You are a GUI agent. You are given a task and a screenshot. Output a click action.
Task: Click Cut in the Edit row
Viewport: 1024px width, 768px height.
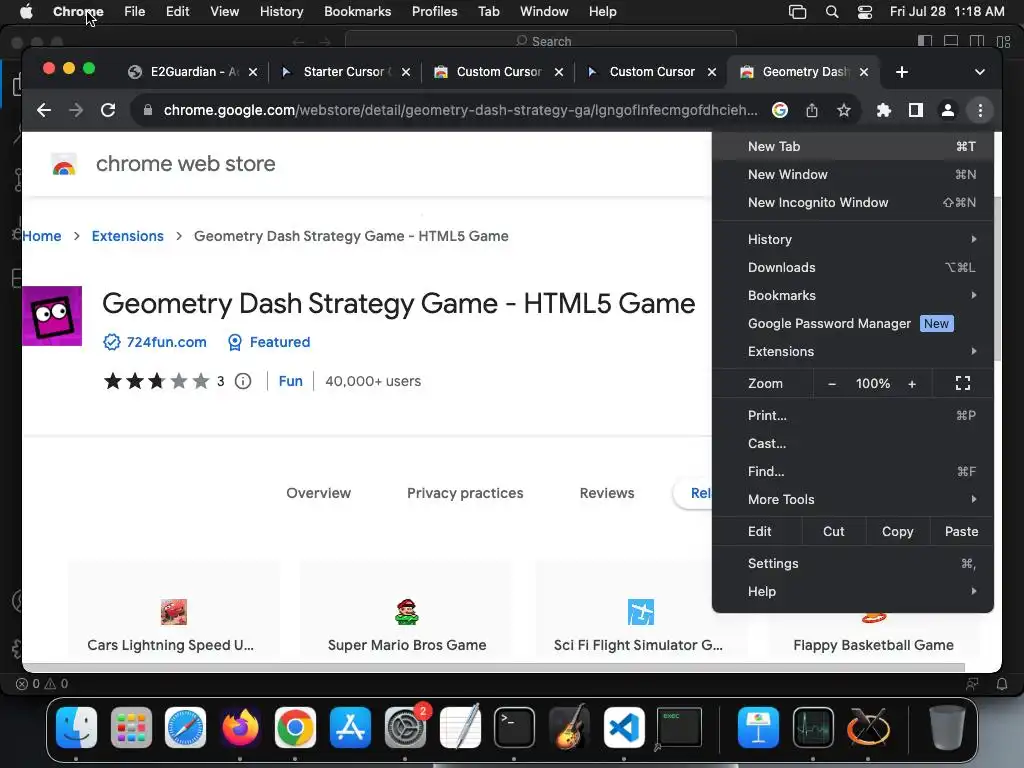pyautogui.click(x=833, y=532)
